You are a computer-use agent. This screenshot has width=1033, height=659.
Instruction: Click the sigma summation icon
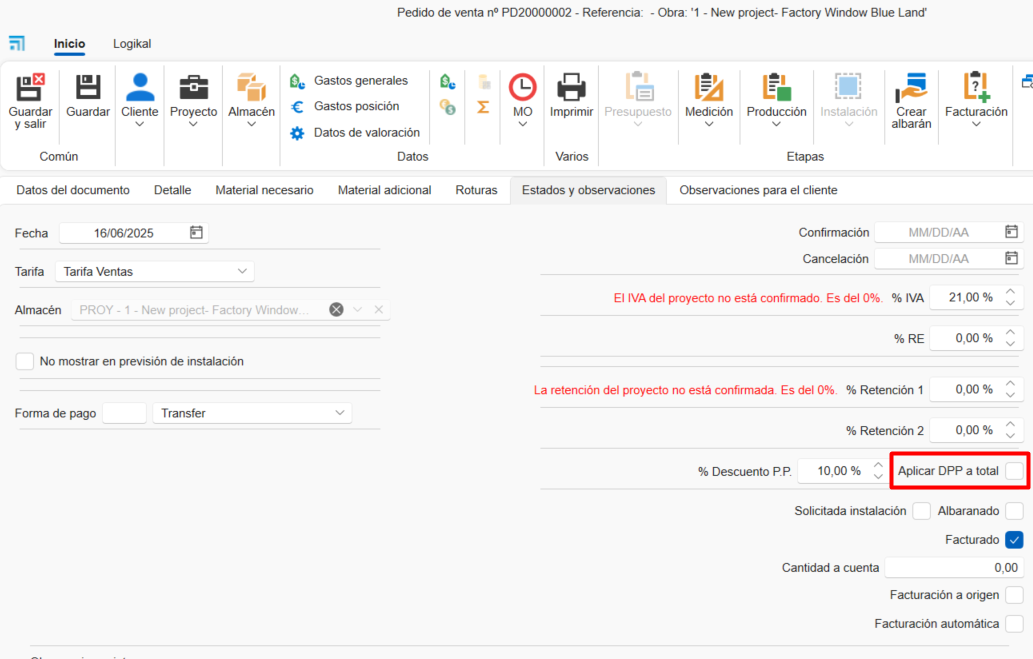click(x=483, y=107)
